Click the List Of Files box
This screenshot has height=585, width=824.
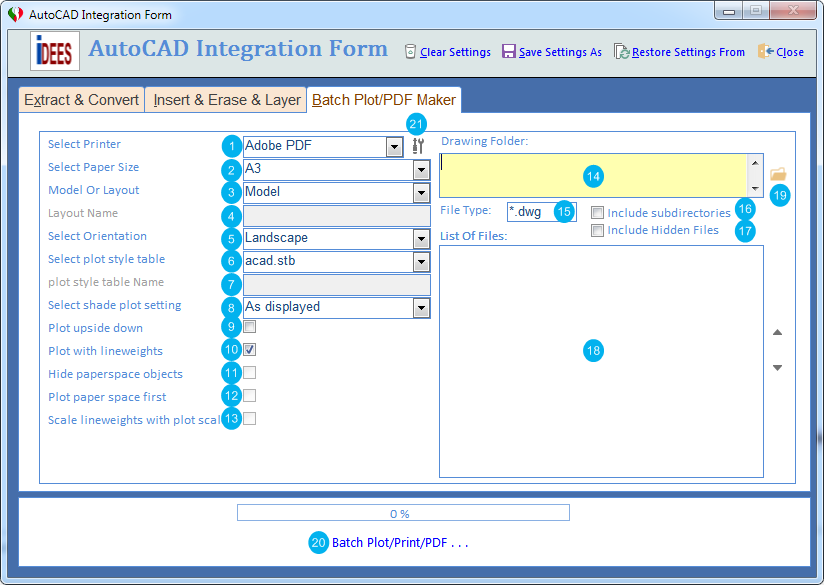601,362
